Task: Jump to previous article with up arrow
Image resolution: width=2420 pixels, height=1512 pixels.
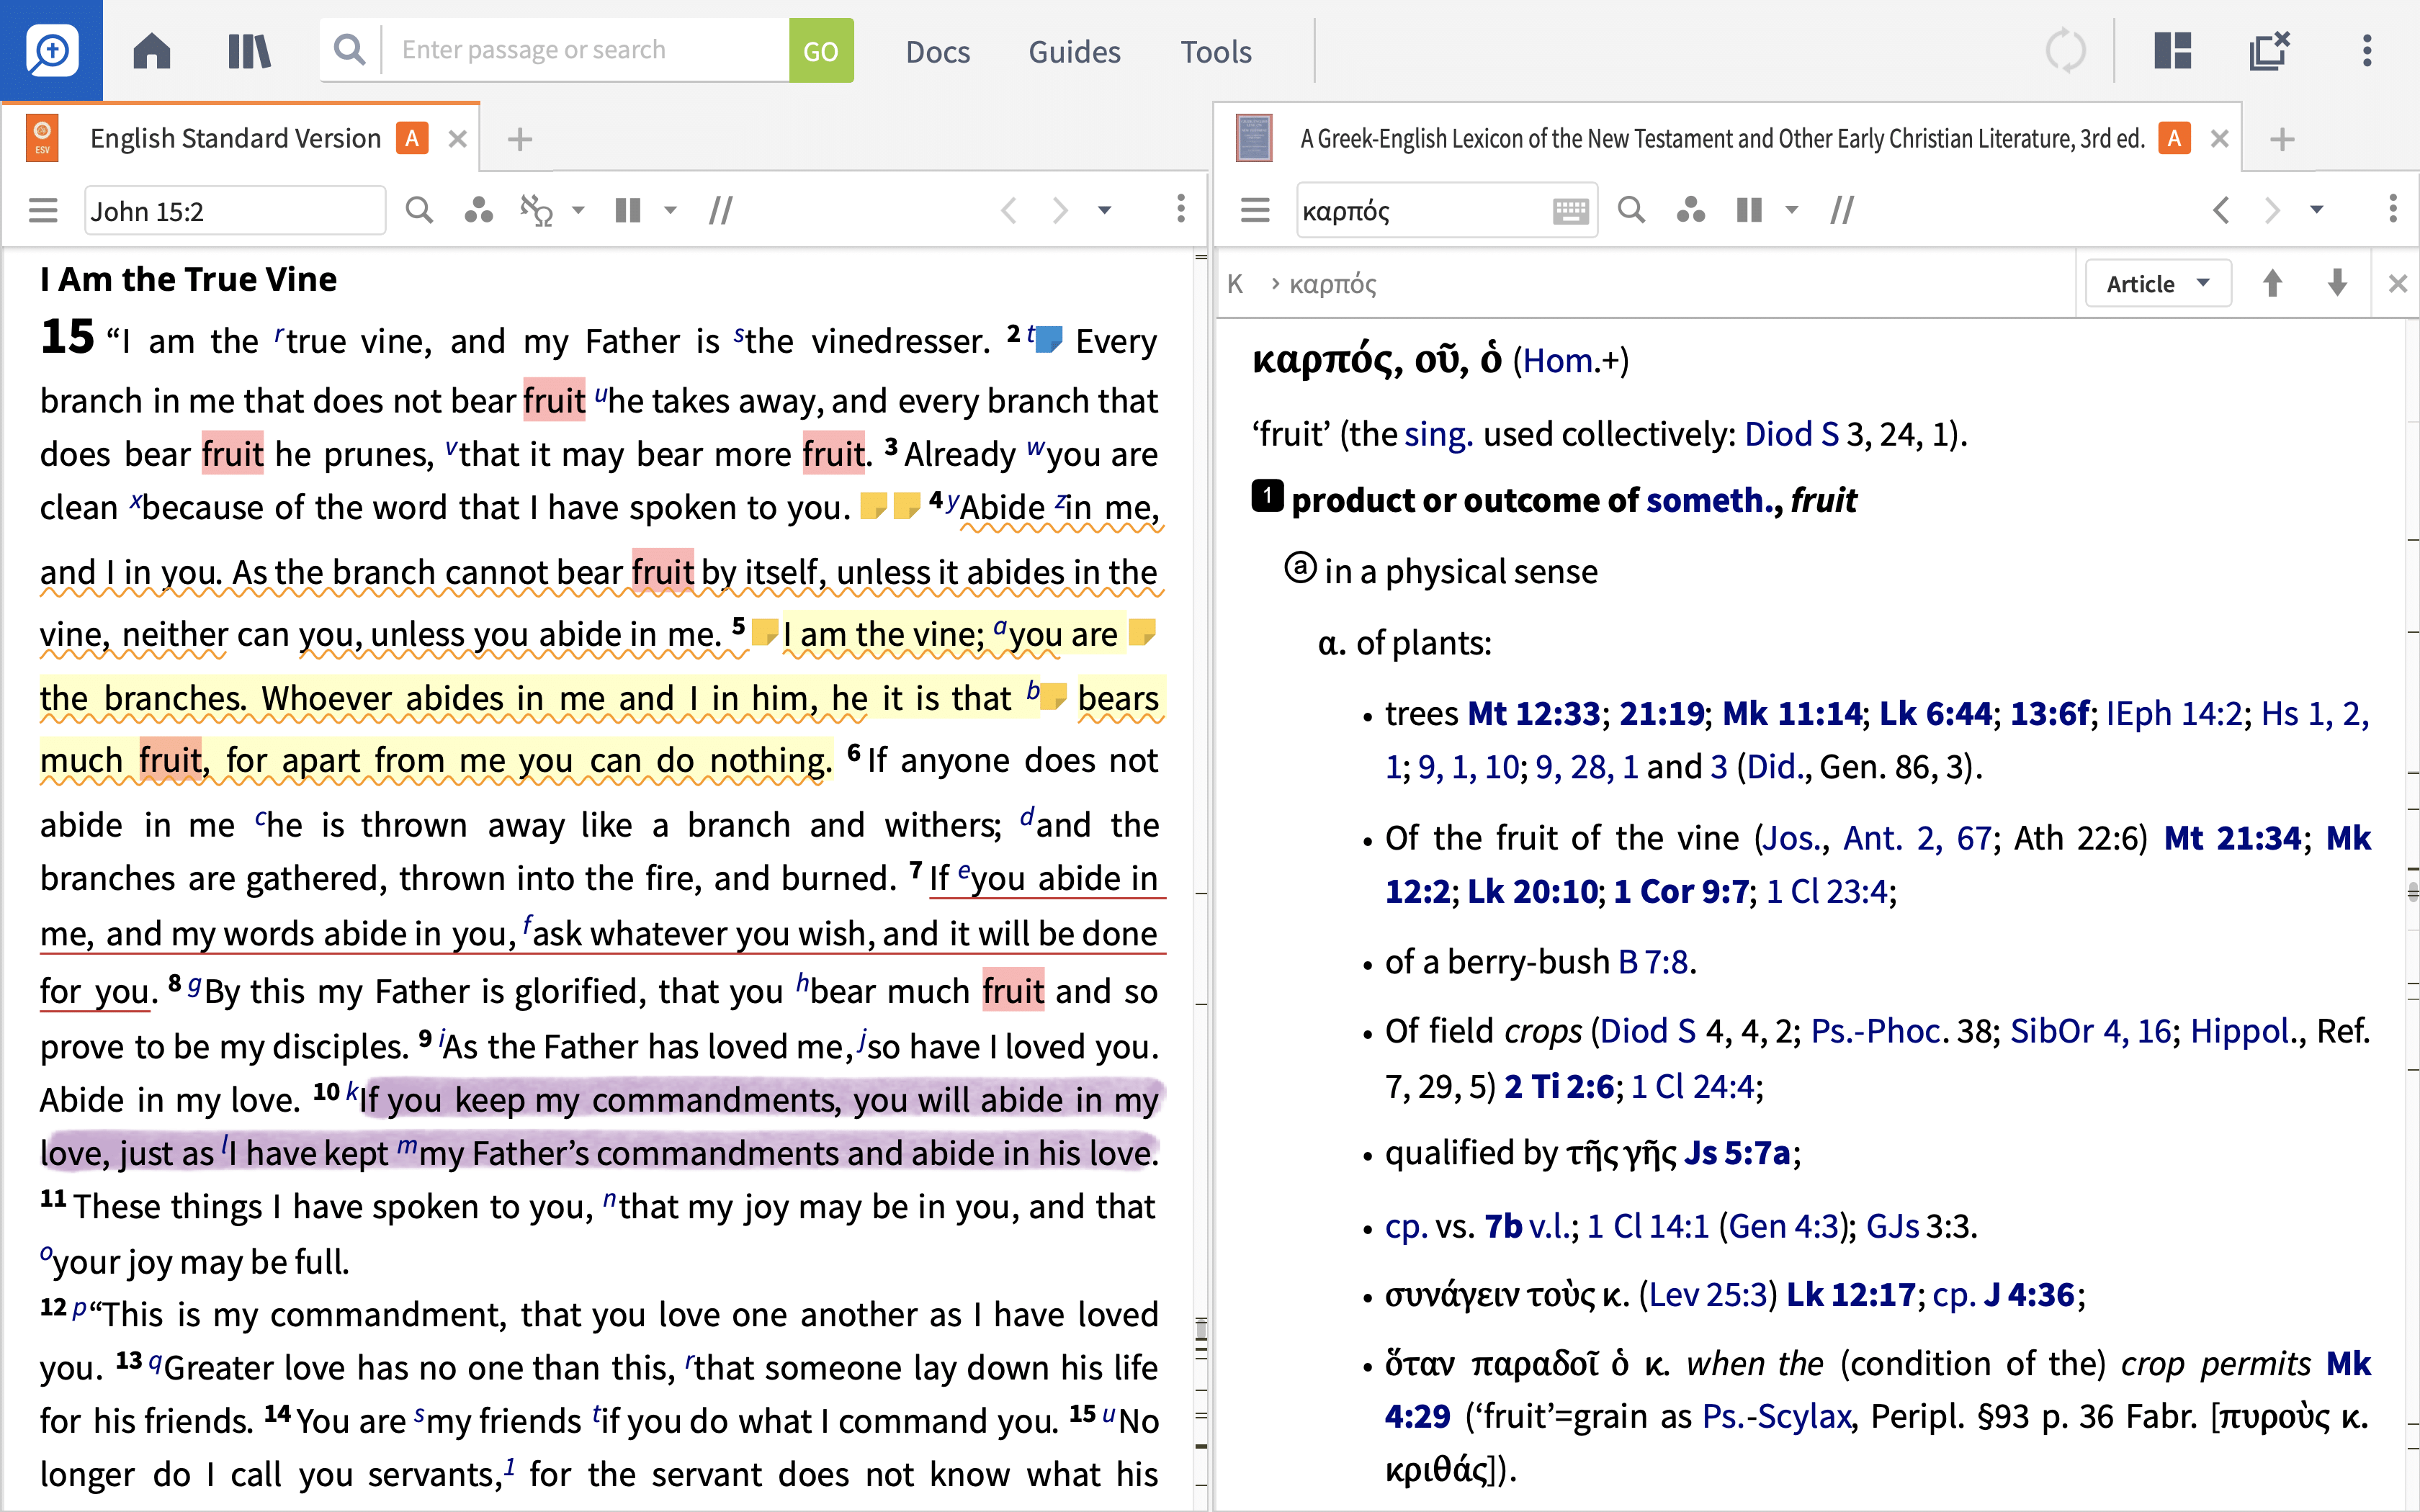Action: coord(2272,284)
